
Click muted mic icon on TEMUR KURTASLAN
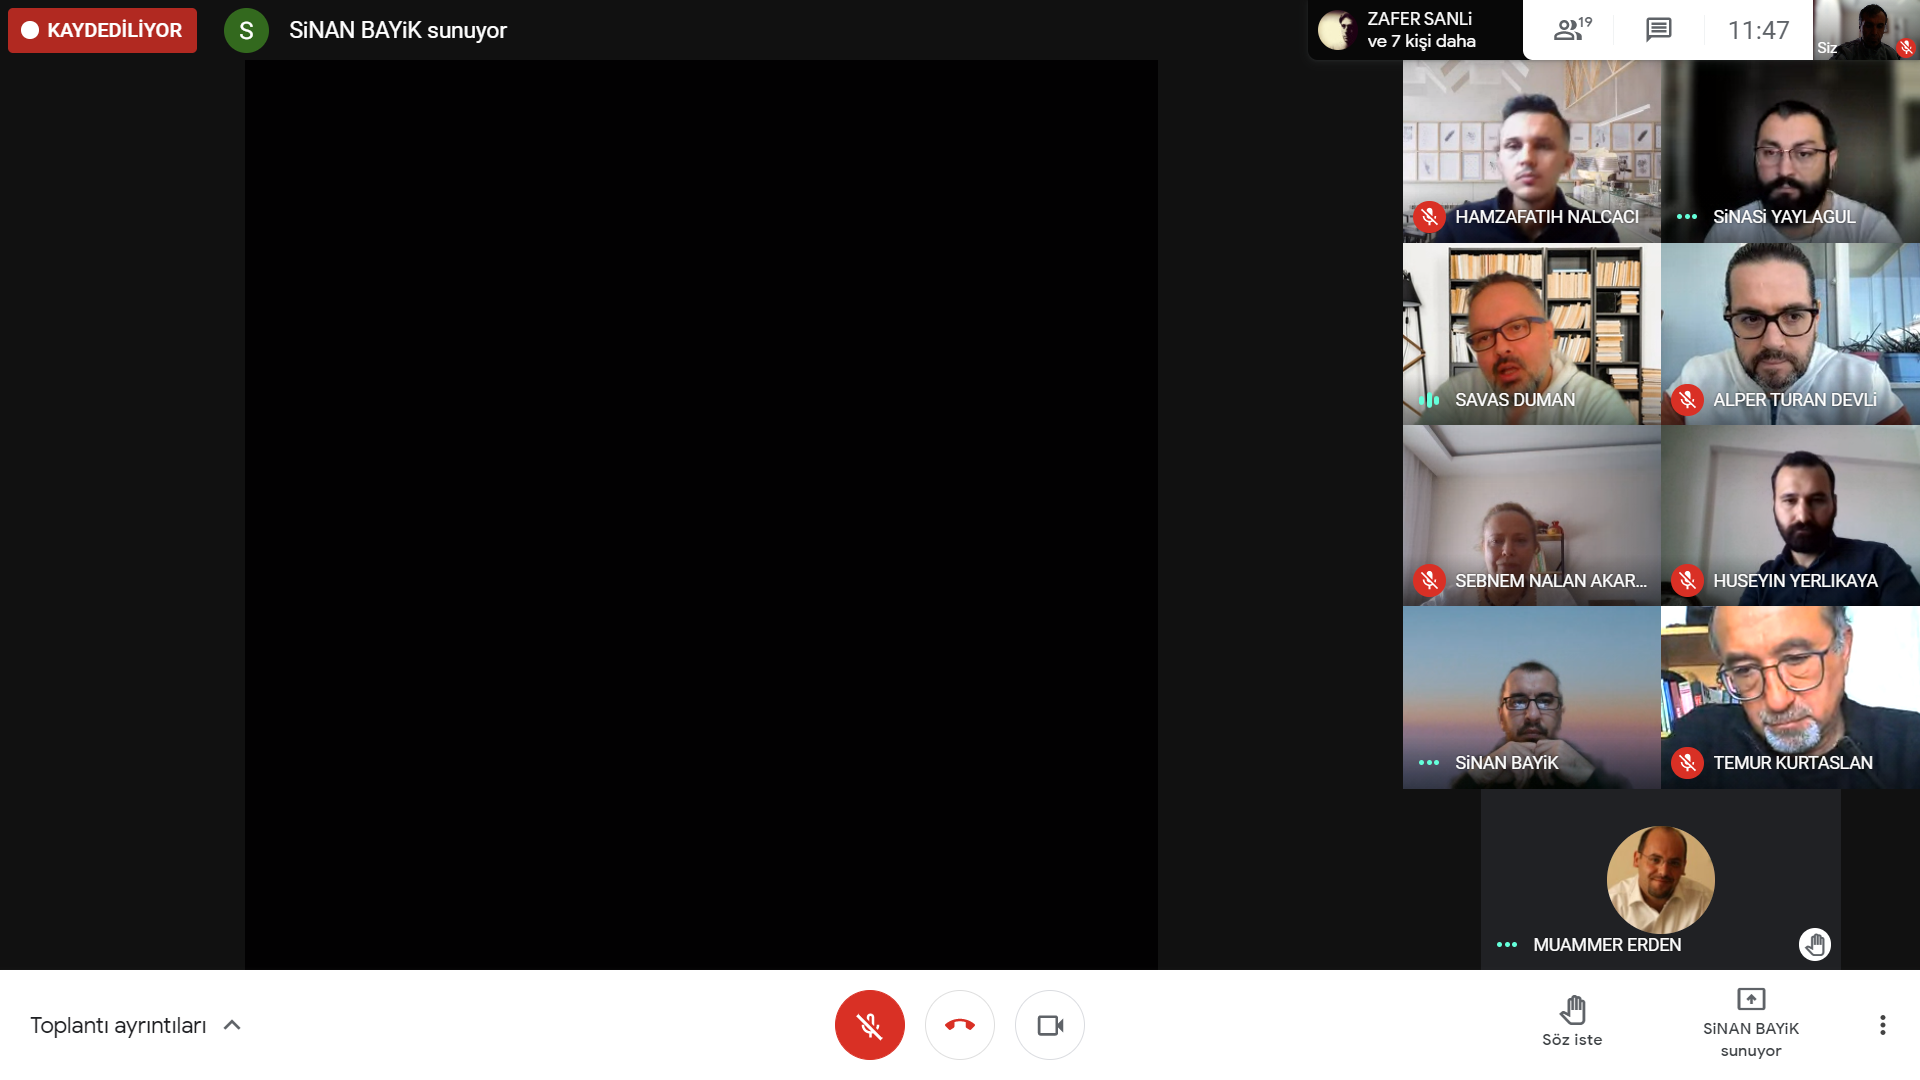point(1687,763)
